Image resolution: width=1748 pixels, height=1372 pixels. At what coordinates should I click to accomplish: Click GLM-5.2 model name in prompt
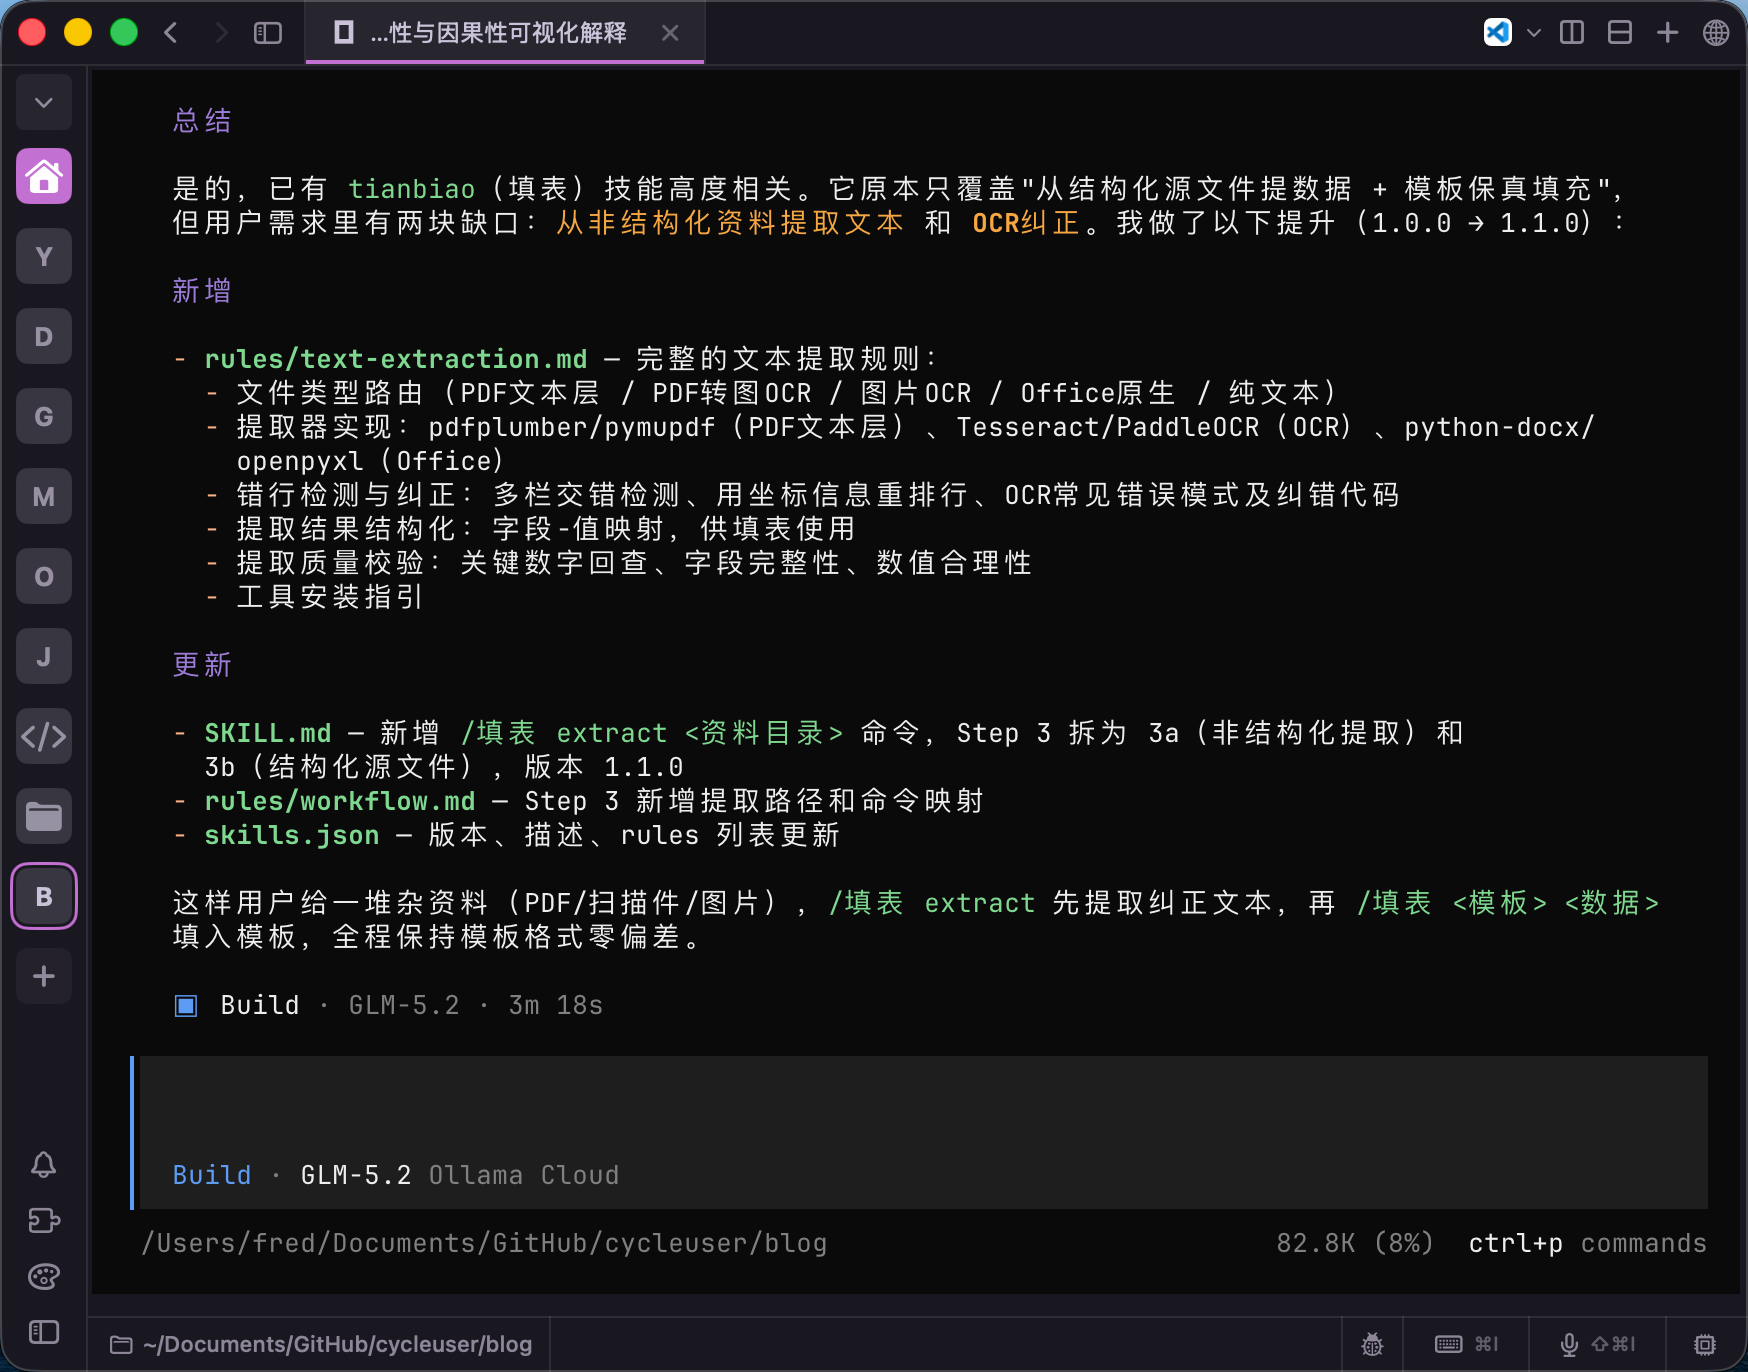pos(356,1175)
